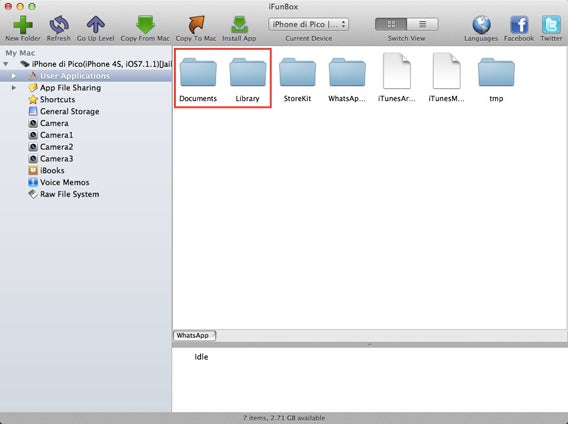Select the iTunesAr... file

pos(397,78)
